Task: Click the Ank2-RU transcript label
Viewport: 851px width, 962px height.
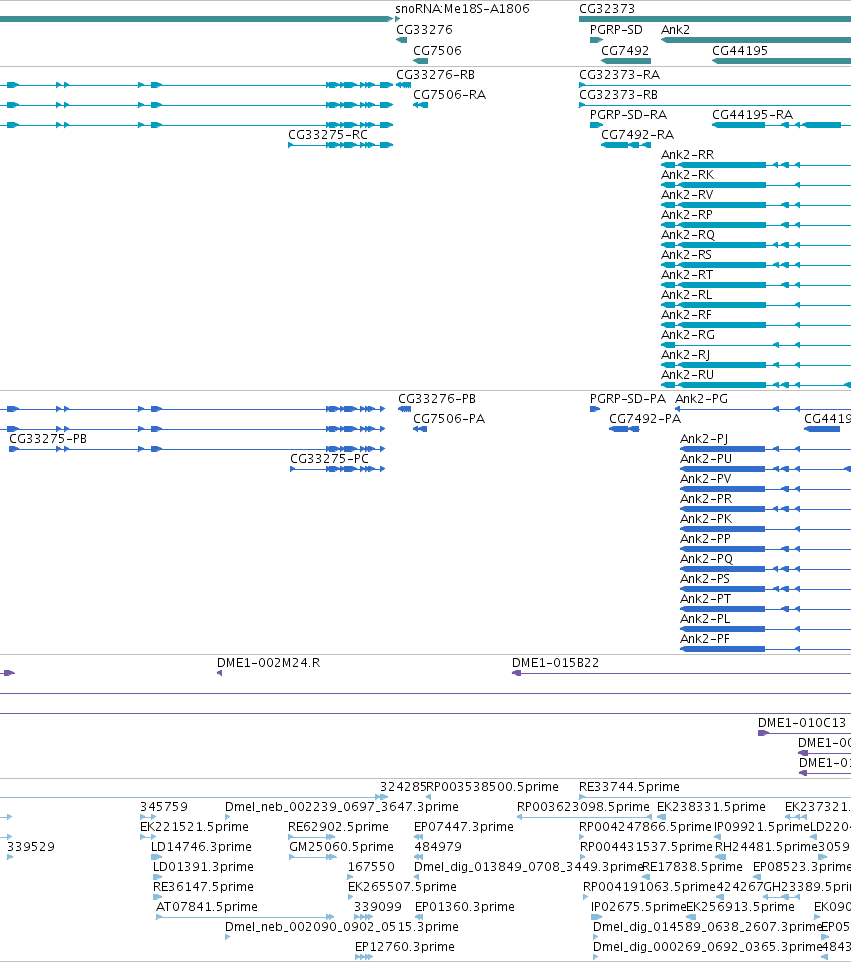Action: (x=687, y=375)
